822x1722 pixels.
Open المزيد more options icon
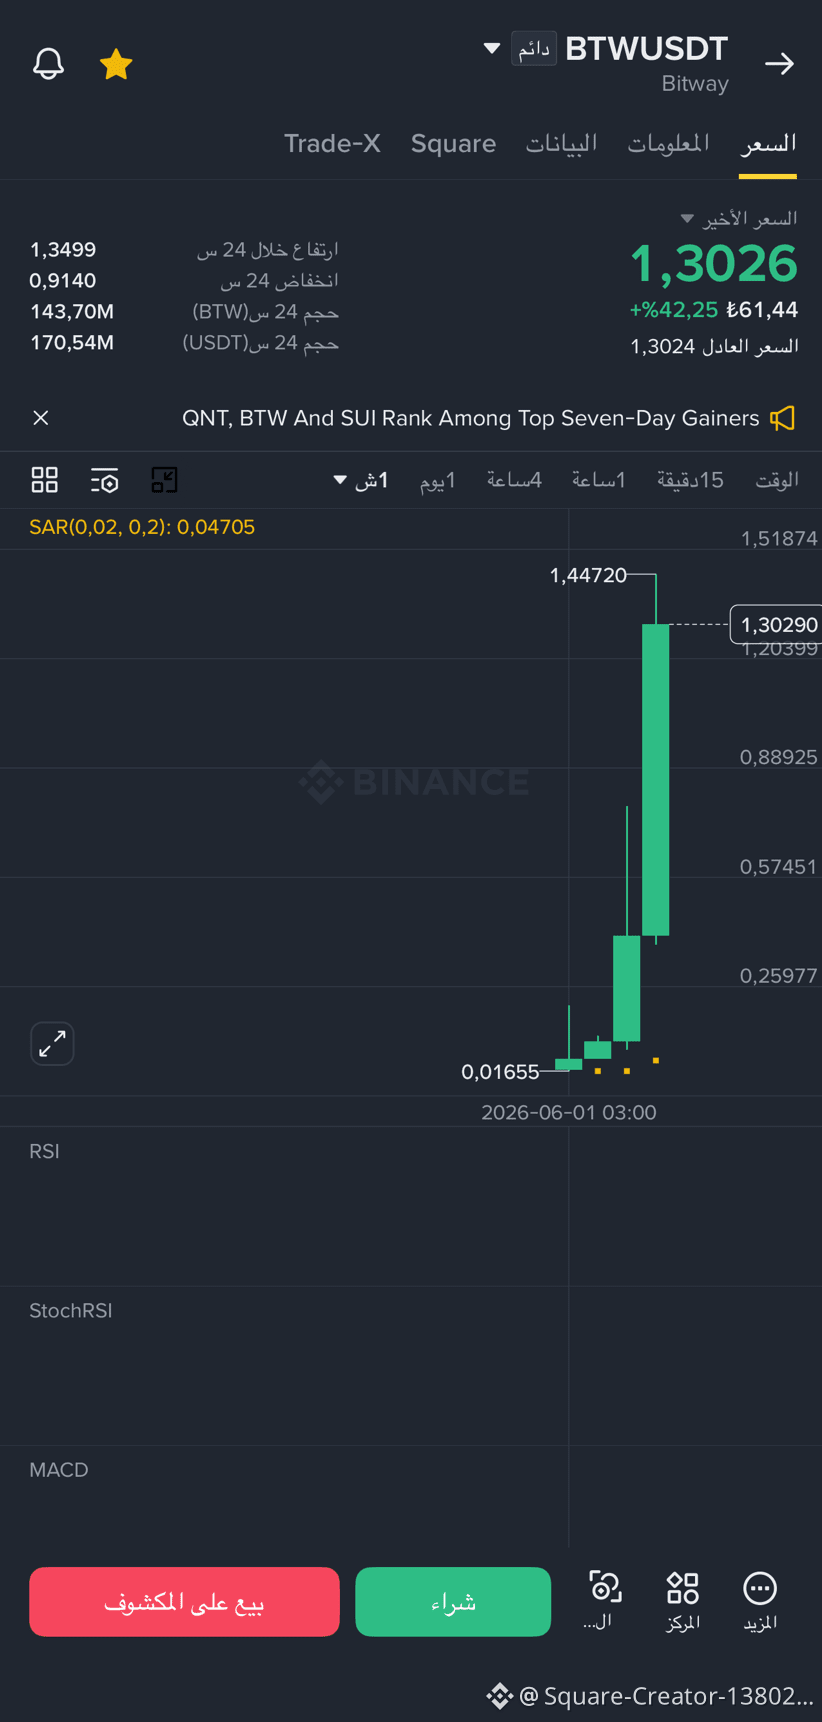[760, 1600]
